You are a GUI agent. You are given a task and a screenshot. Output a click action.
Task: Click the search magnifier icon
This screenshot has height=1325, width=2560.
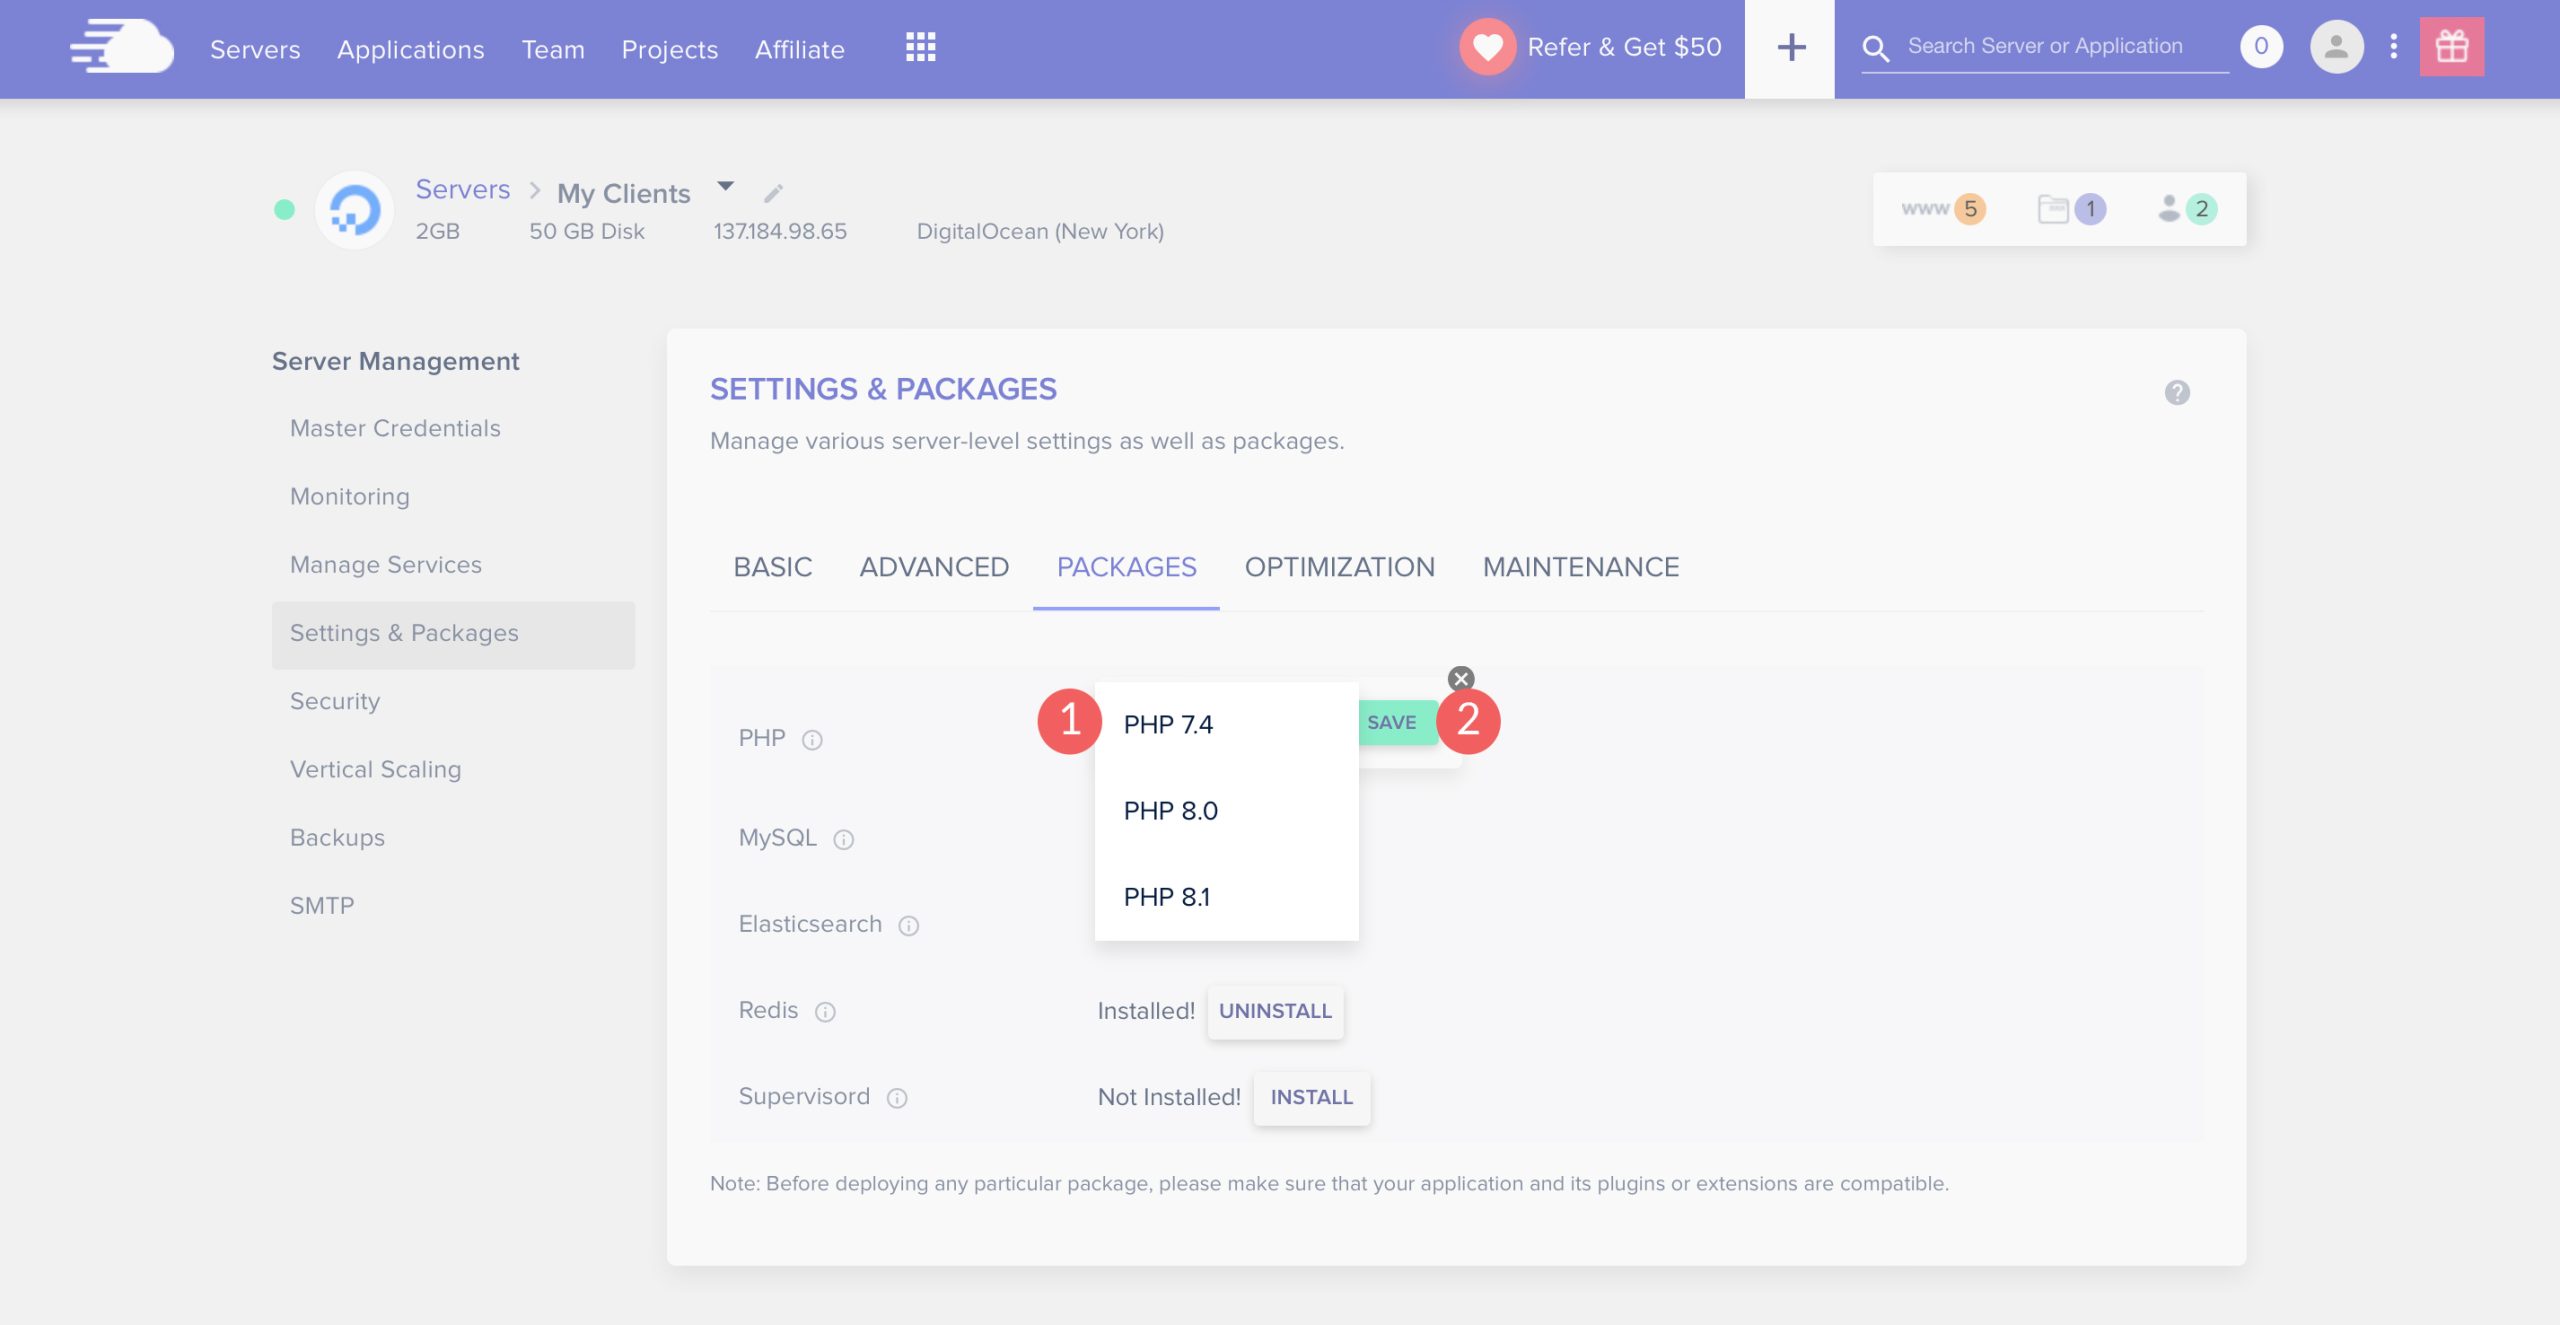[x=1874, y=47]
